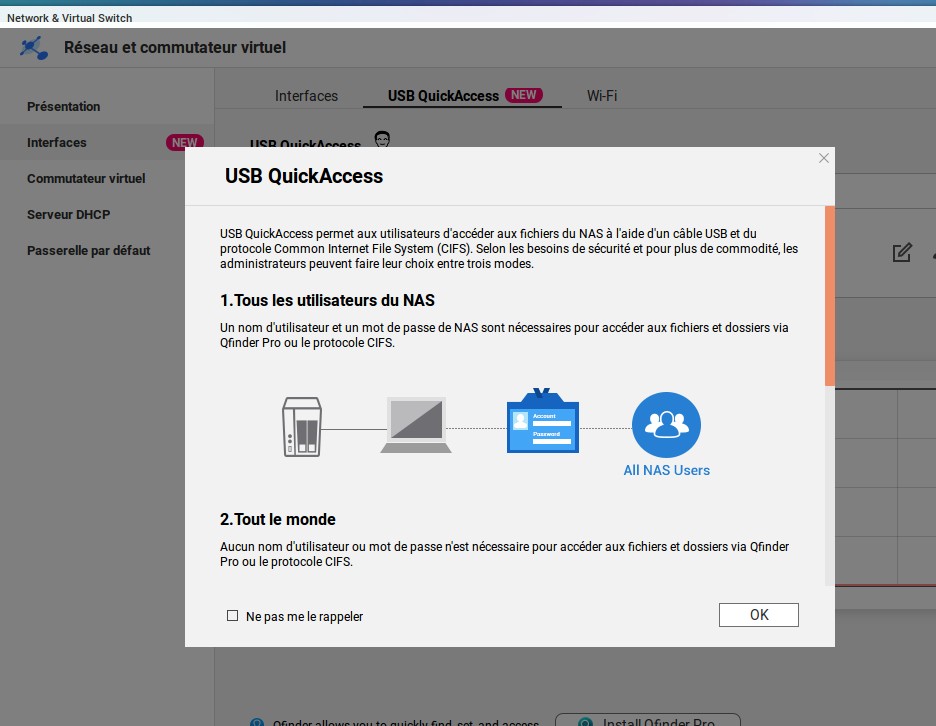Open Commutateur virtuel sidebar item
The height and width of the screenshot is (726, 936).
pos(86,178)
